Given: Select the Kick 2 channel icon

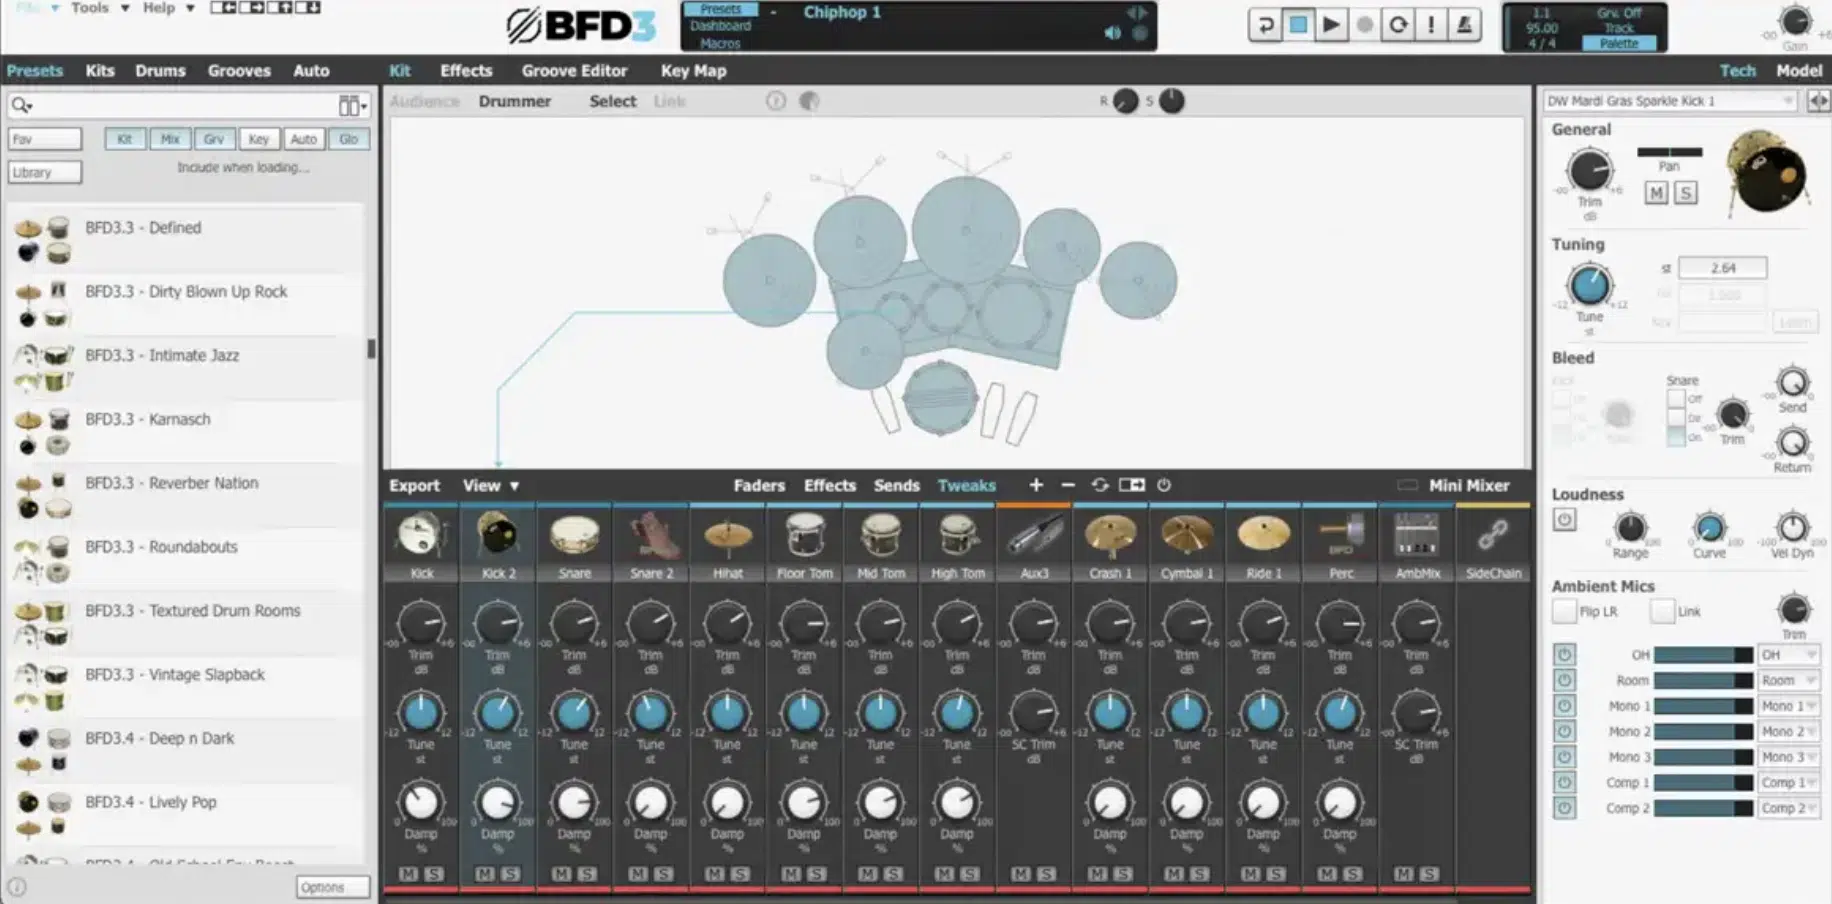Looking at the screenshot, I should (497, 535).
